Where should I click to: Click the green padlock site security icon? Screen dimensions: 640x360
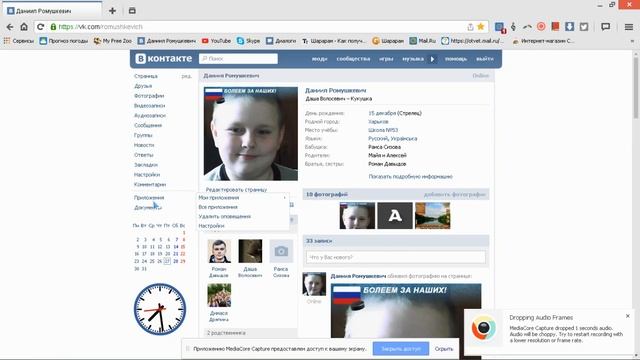click(53, 27)
